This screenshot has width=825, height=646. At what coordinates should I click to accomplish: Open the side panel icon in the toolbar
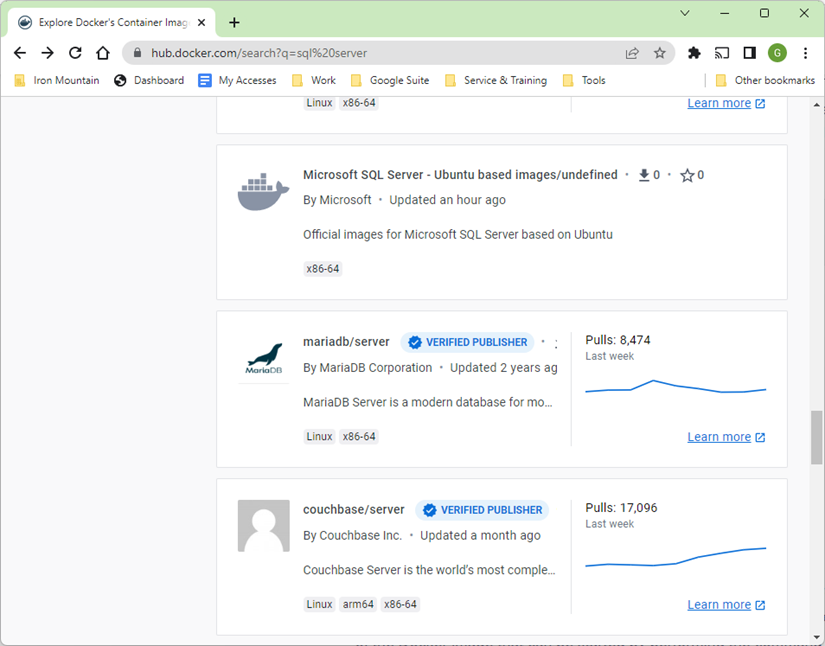tap(748, 52)
